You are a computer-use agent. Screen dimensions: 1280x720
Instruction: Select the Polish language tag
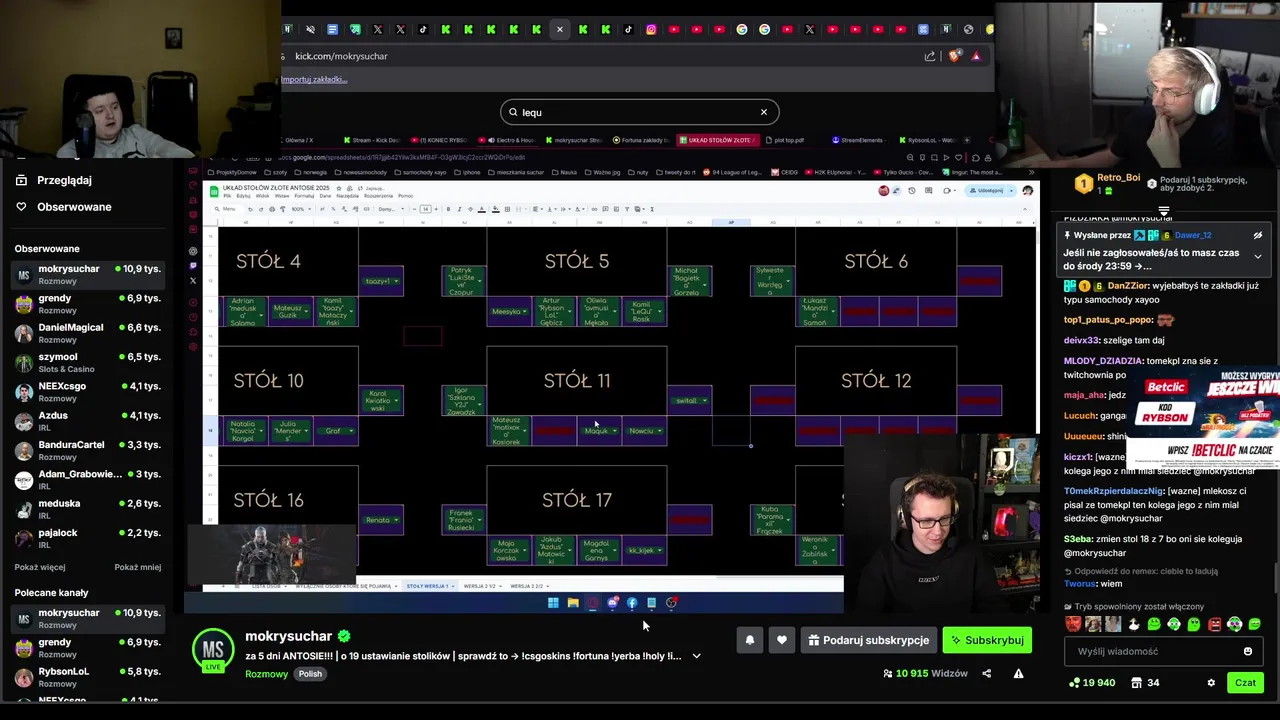tap(310, 674)
